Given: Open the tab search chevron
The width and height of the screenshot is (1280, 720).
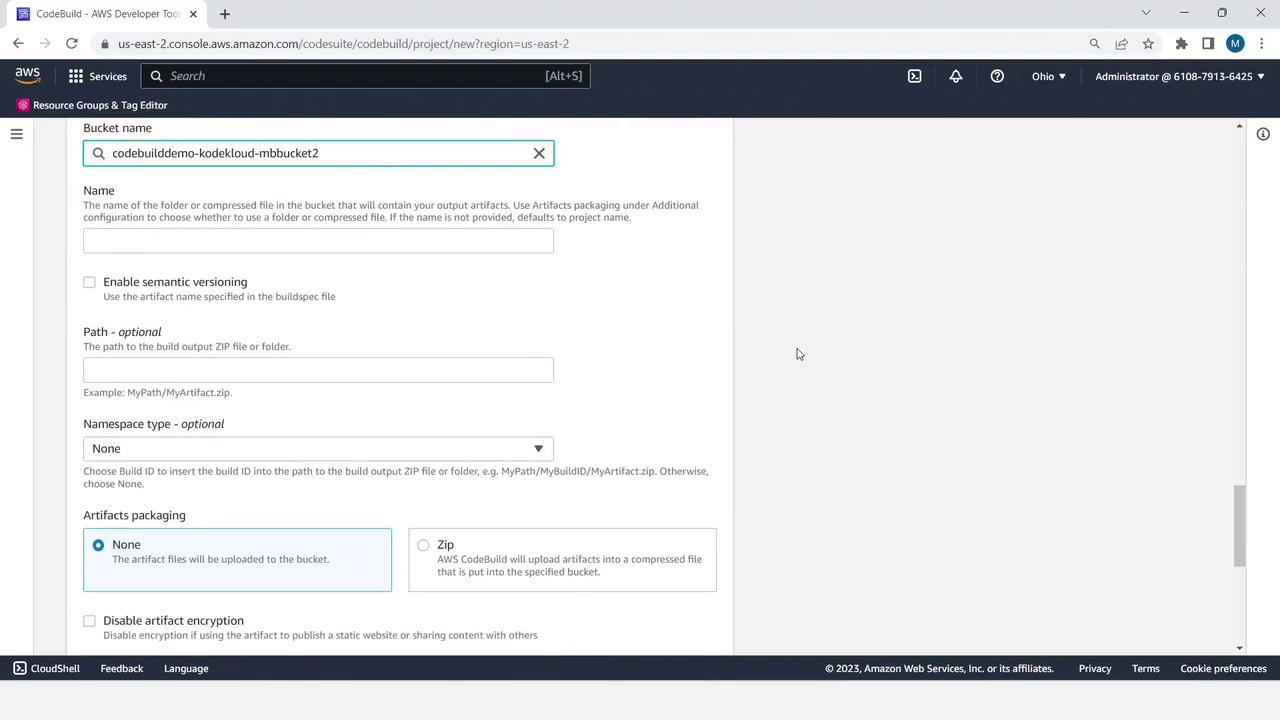Looking at the screenshot, I should (1146, 13).
